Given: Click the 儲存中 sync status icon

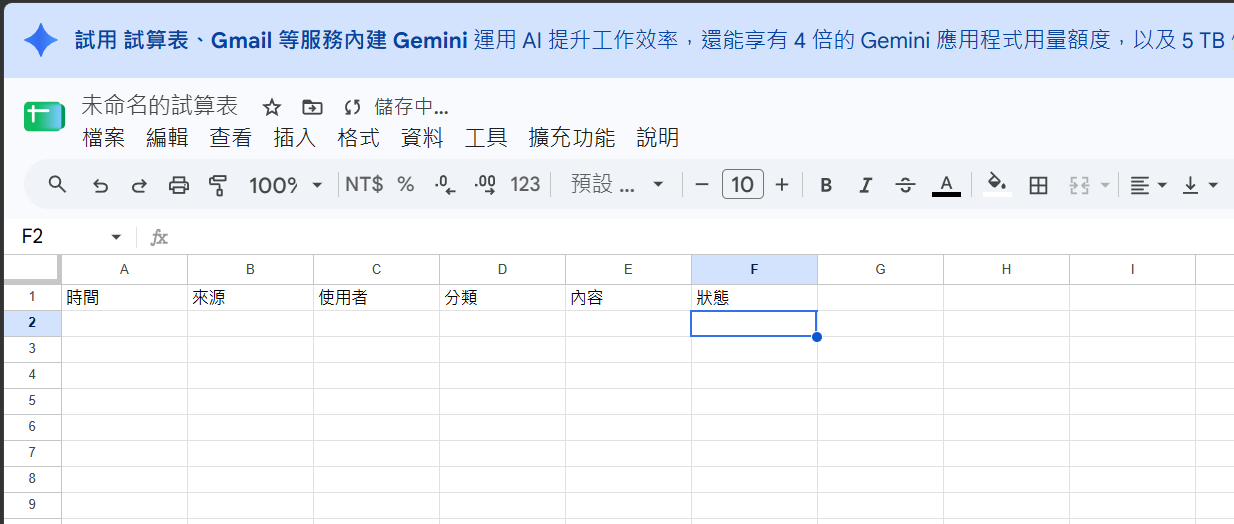Looking at the screenshot, I should pos(351,107).
